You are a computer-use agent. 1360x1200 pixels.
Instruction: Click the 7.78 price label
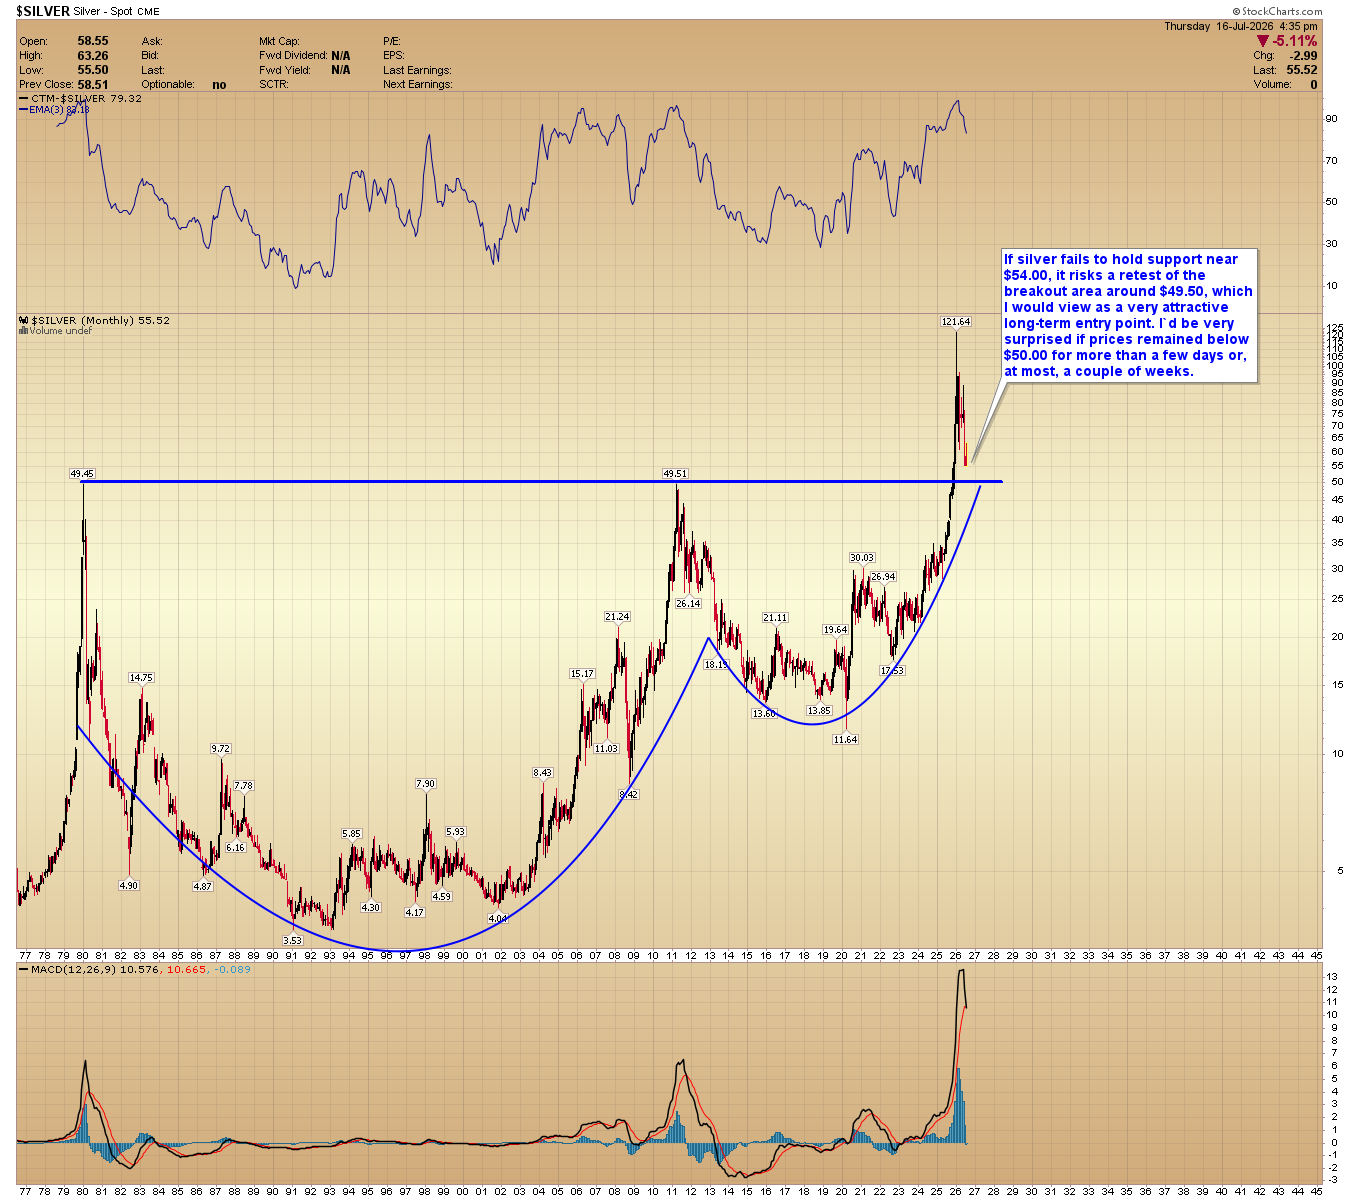point(244,786)
